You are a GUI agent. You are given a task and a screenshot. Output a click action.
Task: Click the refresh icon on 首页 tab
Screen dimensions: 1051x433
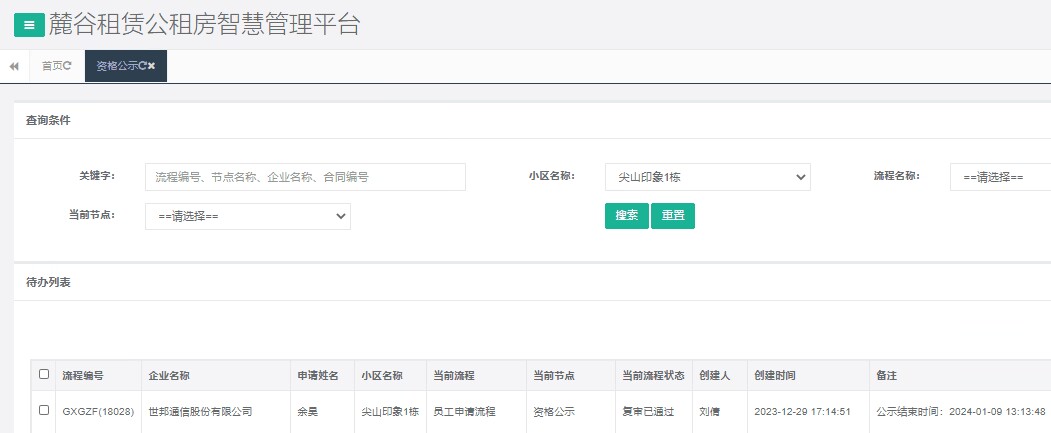tap(67, 66)
